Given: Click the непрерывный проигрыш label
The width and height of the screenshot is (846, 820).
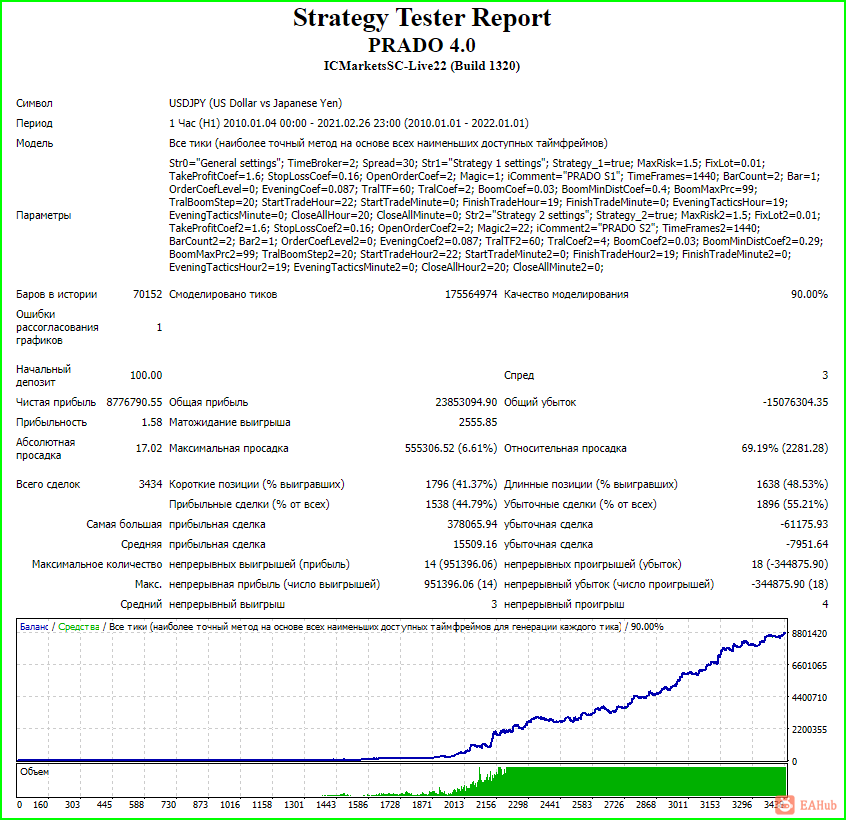Looking at the screenshot, I should pos(564,604).
